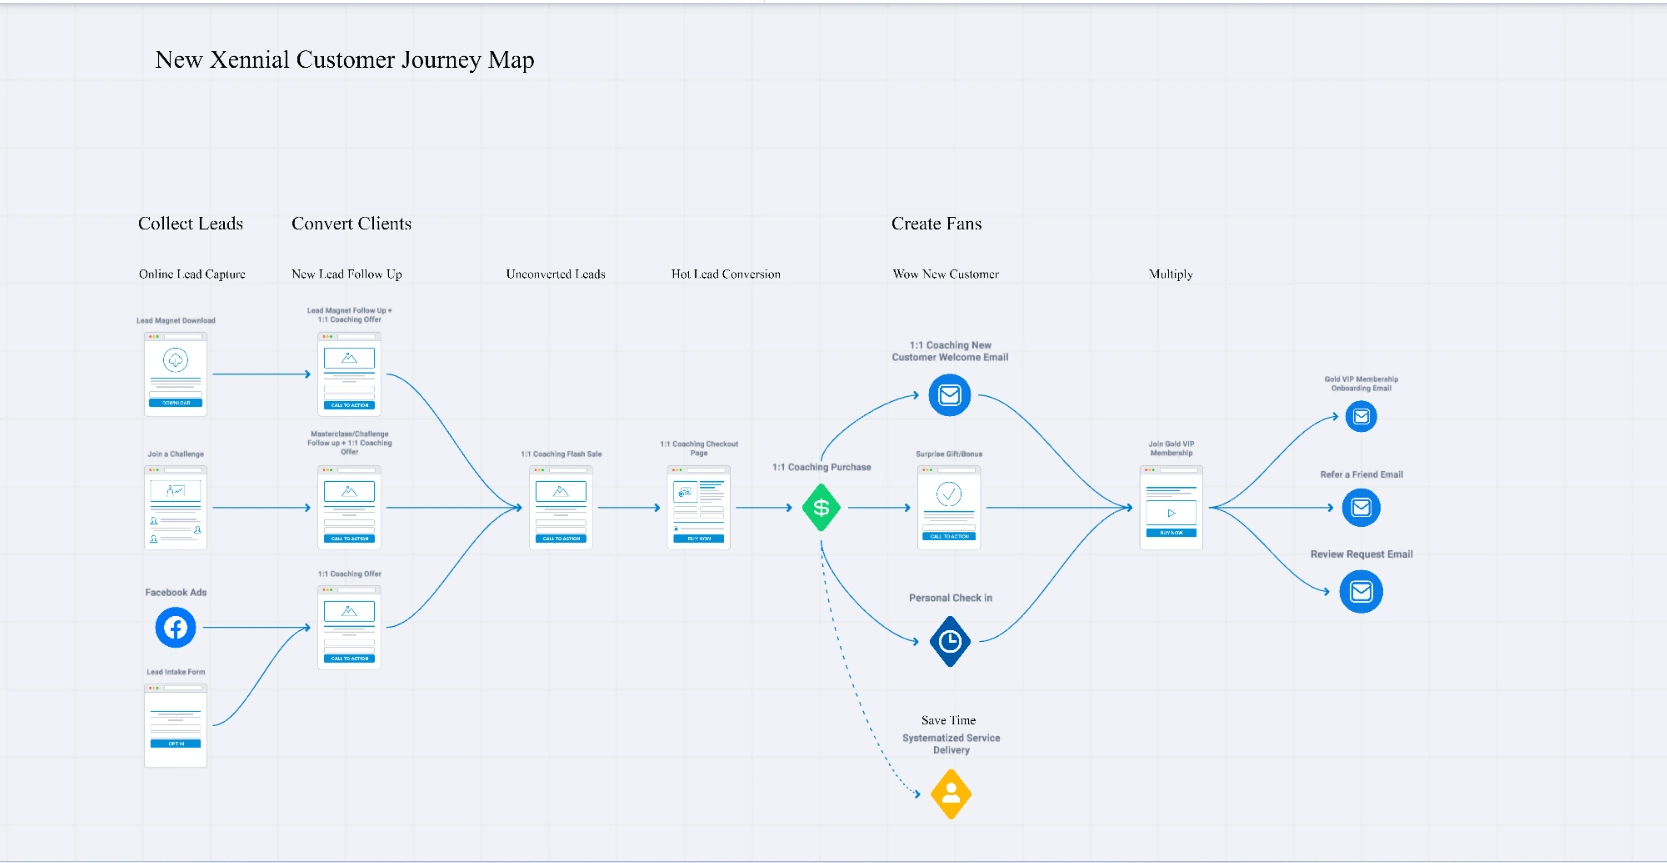Image resolution: width=1667 pixels, height=863 pixels.
Task: Click the yellow Systematized Service Delivery person icon
Action: point(951,794)
